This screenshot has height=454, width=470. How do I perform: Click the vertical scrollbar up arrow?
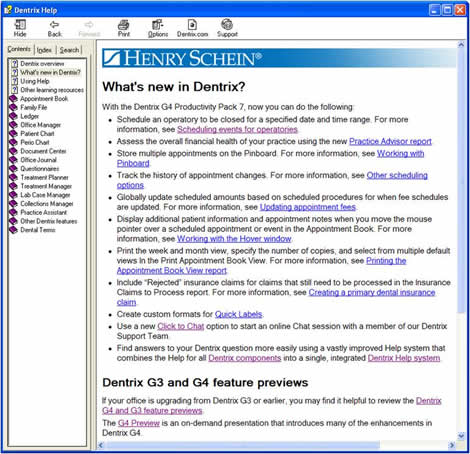point(461,44)
